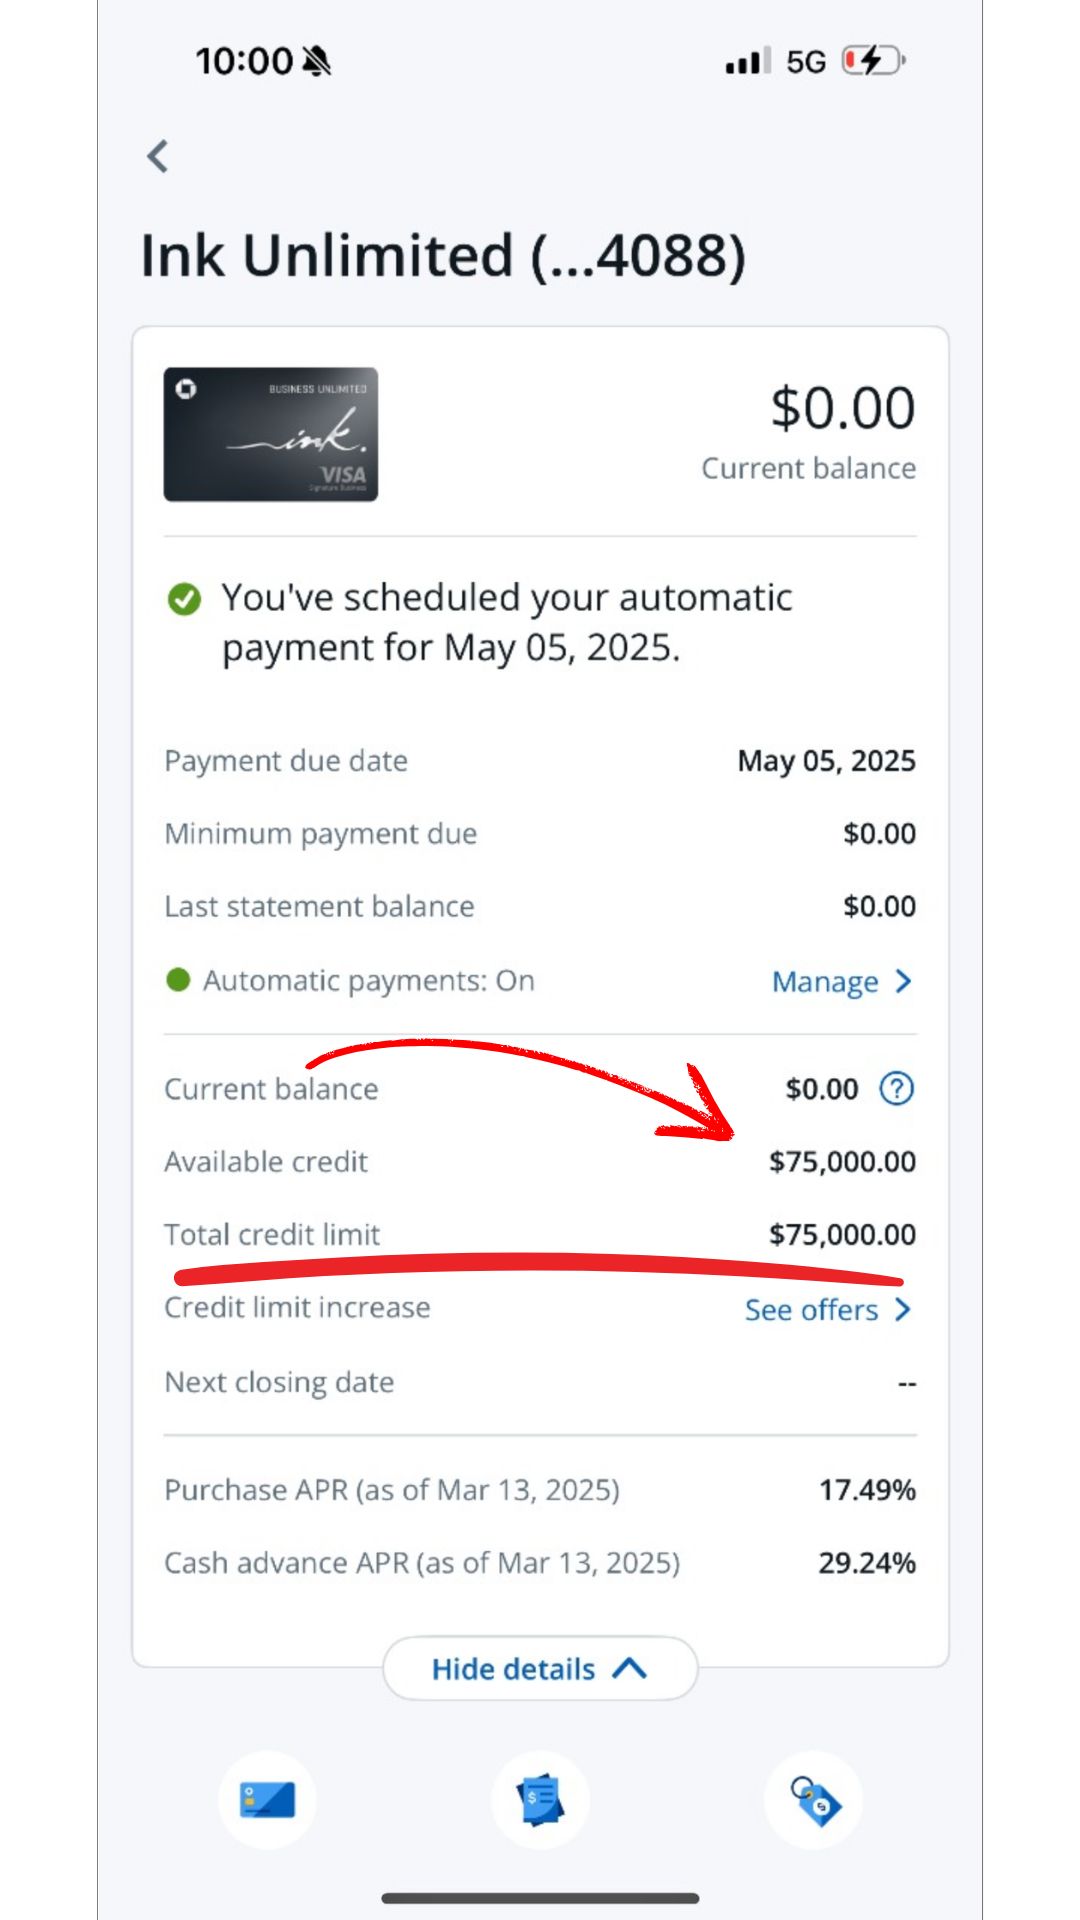Tap the Credit limit increase row
Screen dimensions: 1080x1920
[x=540, y=1308]
